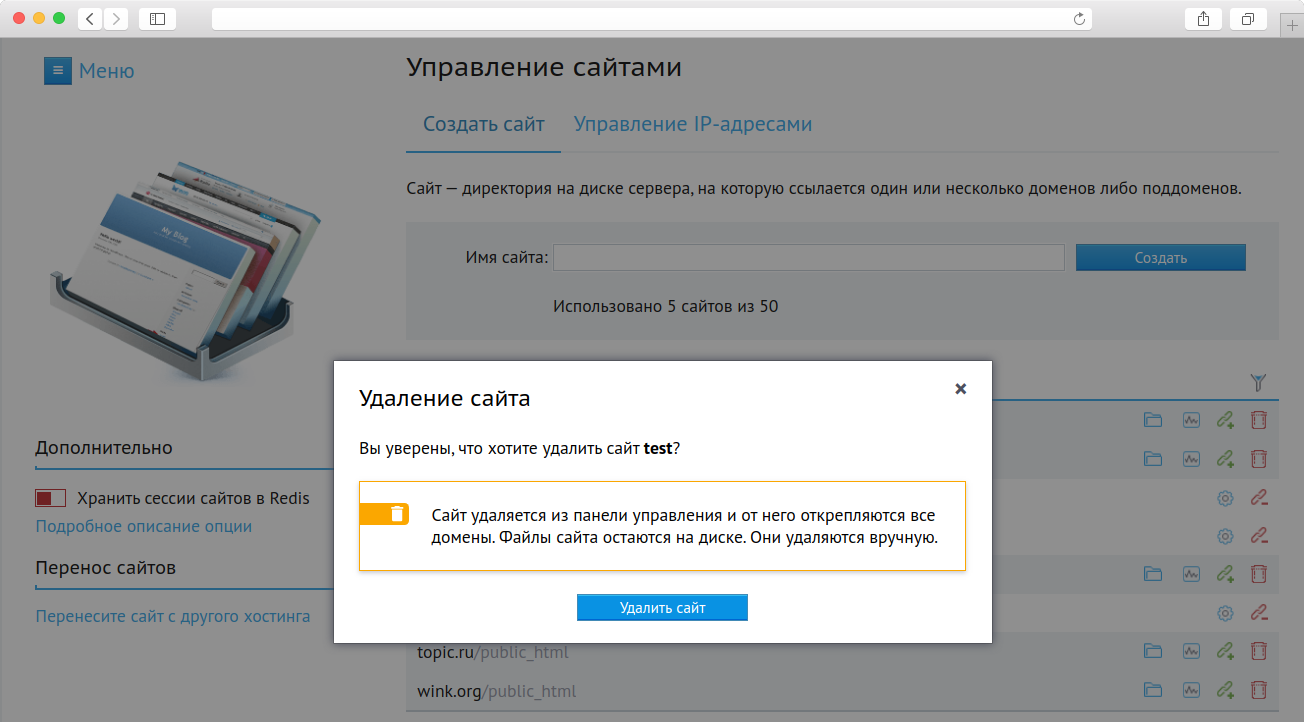1304x722 pixels.
Task: Delete wink.org with its red trash icon
Action: tap(1259, 690)
